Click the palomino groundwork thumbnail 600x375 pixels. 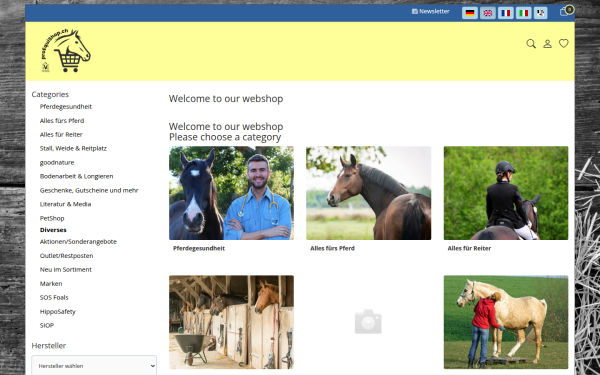tap(506, 322)
